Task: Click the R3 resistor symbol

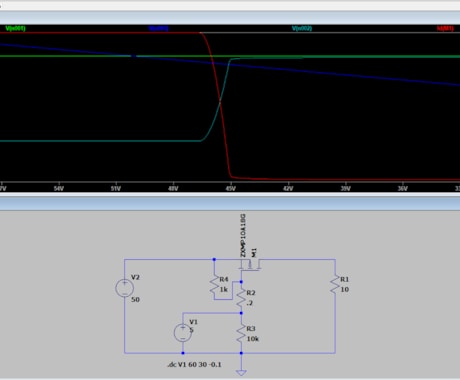Action: [241, 333]
